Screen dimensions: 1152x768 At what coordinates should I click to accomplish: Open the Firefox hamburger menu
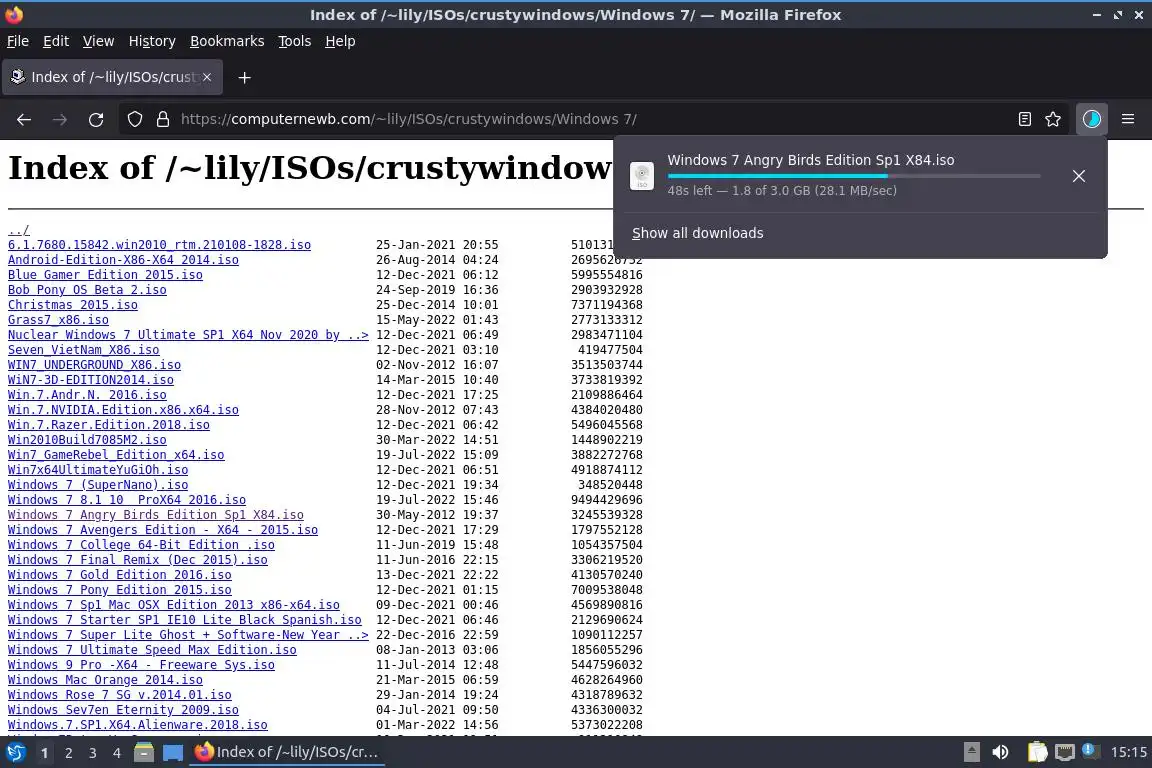tap(1128, 119)
